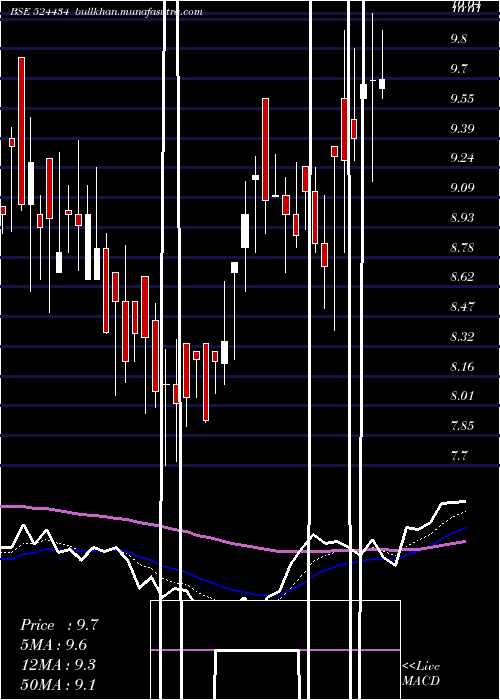The height and width of the screenshot is (700, 500).
Task: Click the 'Price : 9.7' legend text
Action: tap(59, 625)
